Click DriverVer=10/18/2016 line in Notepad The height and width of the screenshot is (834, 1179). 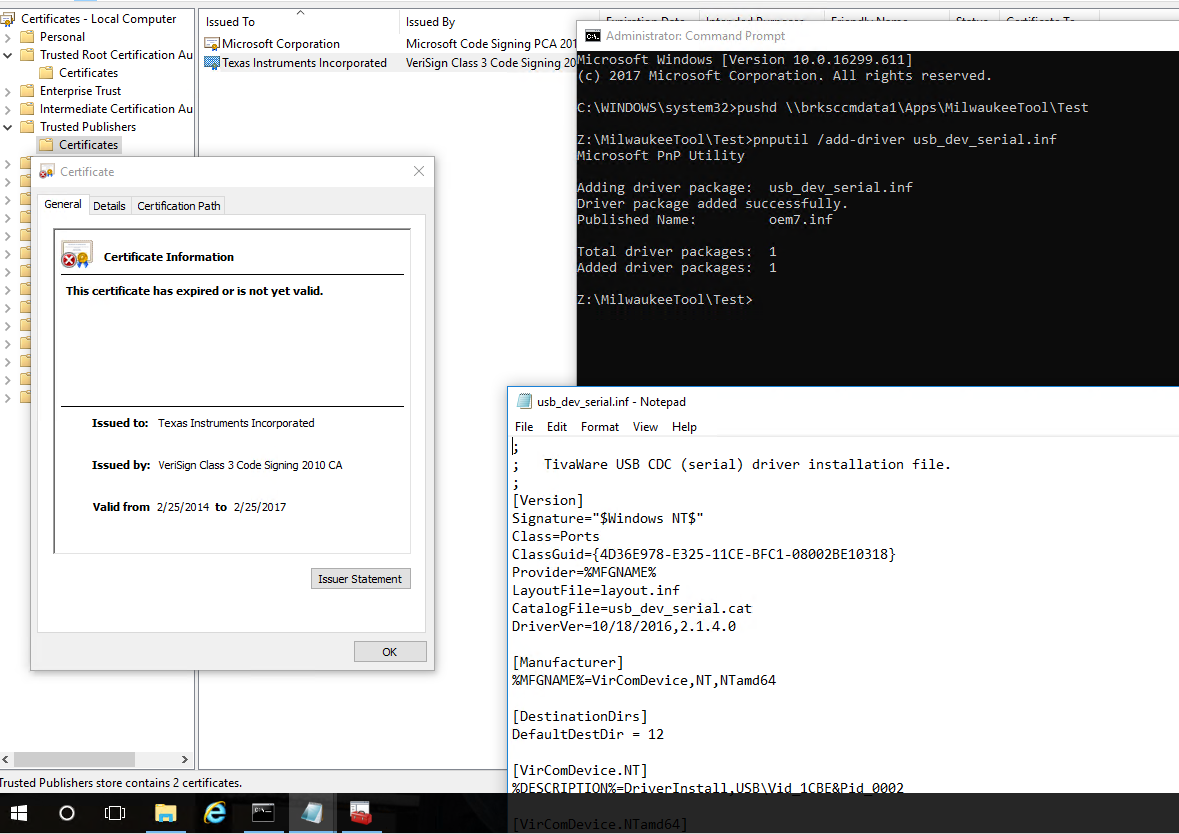coord(624,626)
